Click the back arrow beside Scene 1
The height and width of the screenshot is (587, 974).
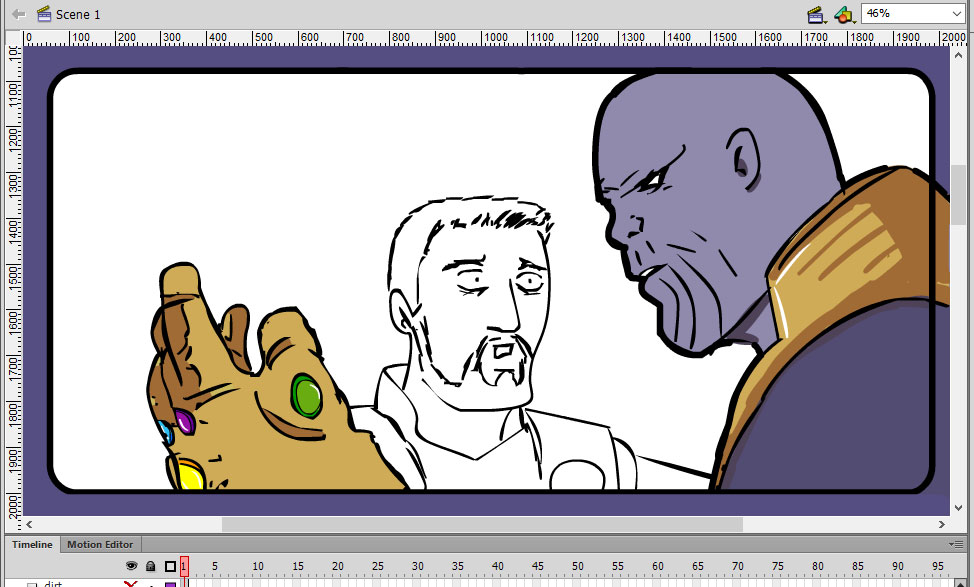pyautogui.click(x=19, y=14)
